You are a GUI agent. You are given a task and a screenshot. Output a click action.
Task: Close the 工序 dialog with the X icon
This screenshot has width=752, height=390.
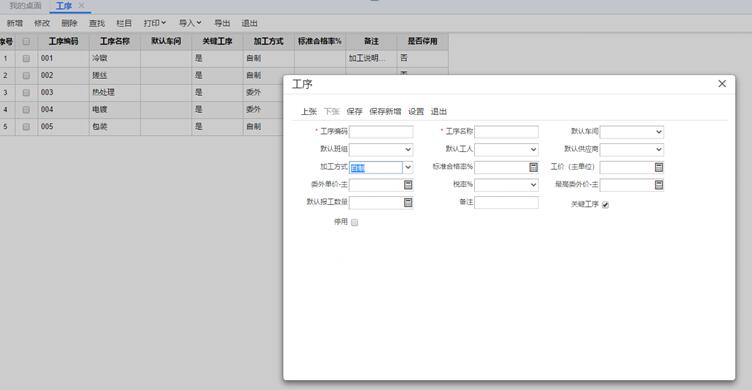pyautogui.click(x=722, y=83)
